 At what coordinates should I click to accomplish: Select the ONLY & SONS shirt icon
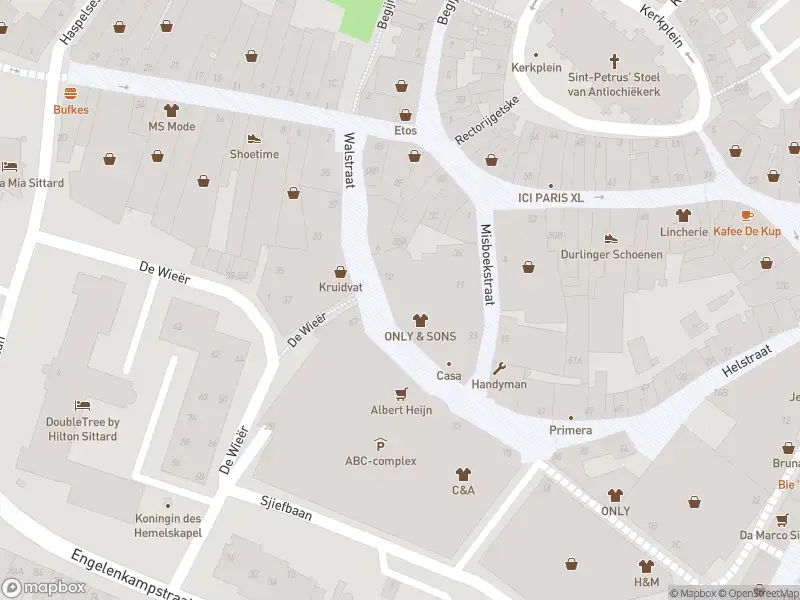420,320
